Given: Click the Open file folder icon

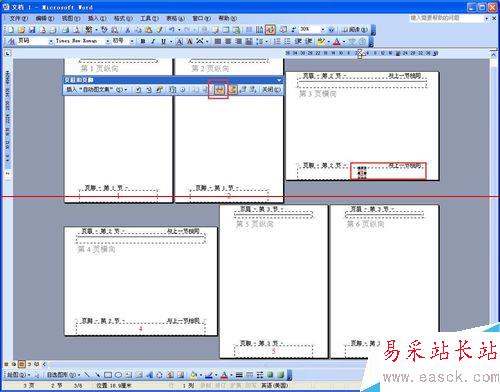Looking at the screenshot, I should click(x=21, y=30).
